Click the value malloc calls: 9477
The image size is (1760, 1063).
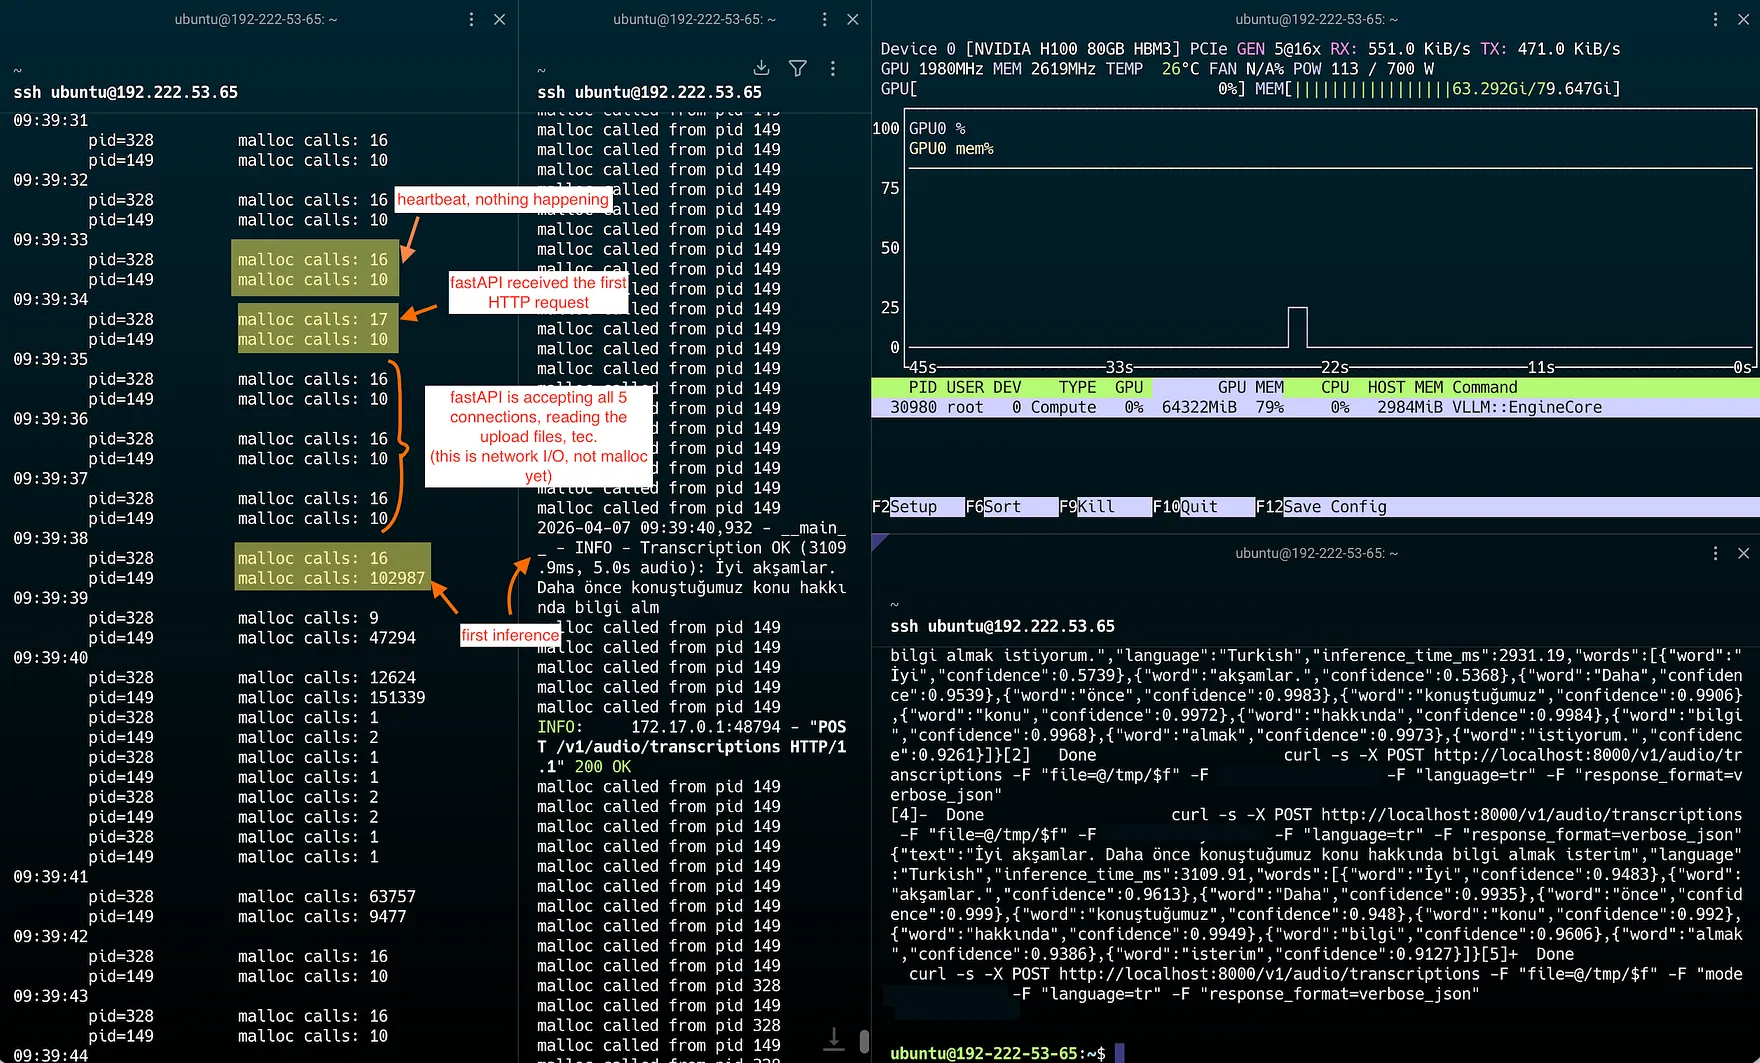pos(322,917)
